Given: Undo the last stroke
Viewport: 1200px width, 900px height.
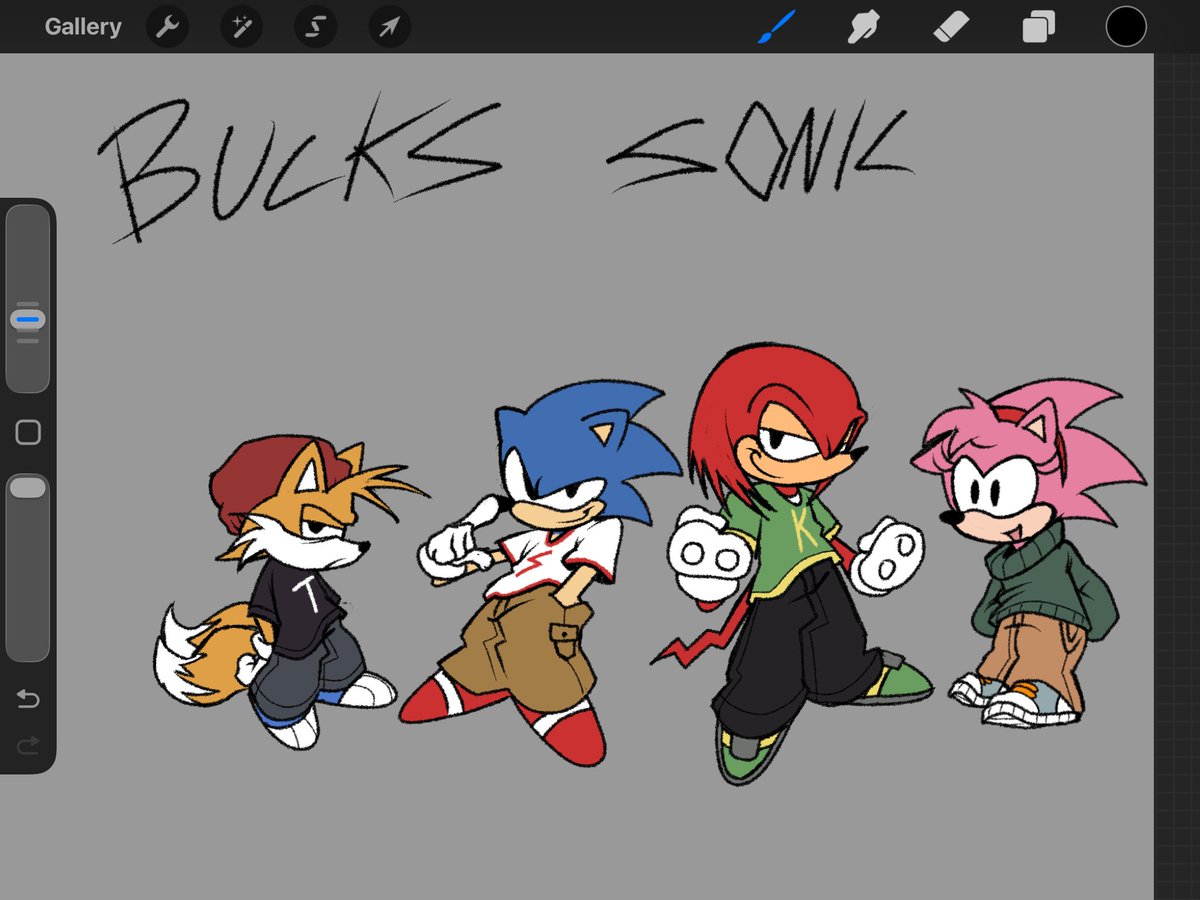Looking at the screenshot, I should [28, 699].
